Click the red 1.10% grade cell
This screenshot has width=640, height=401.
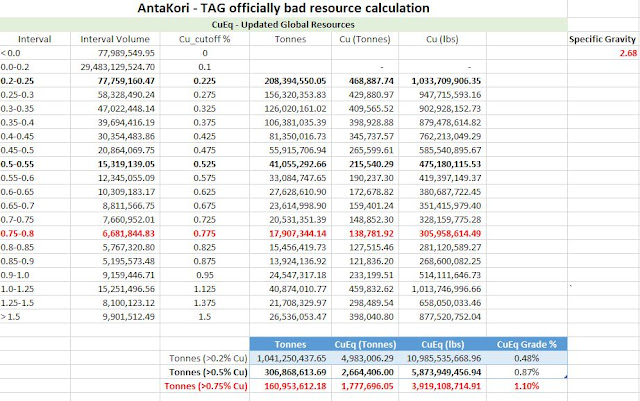tap(527, 386)
